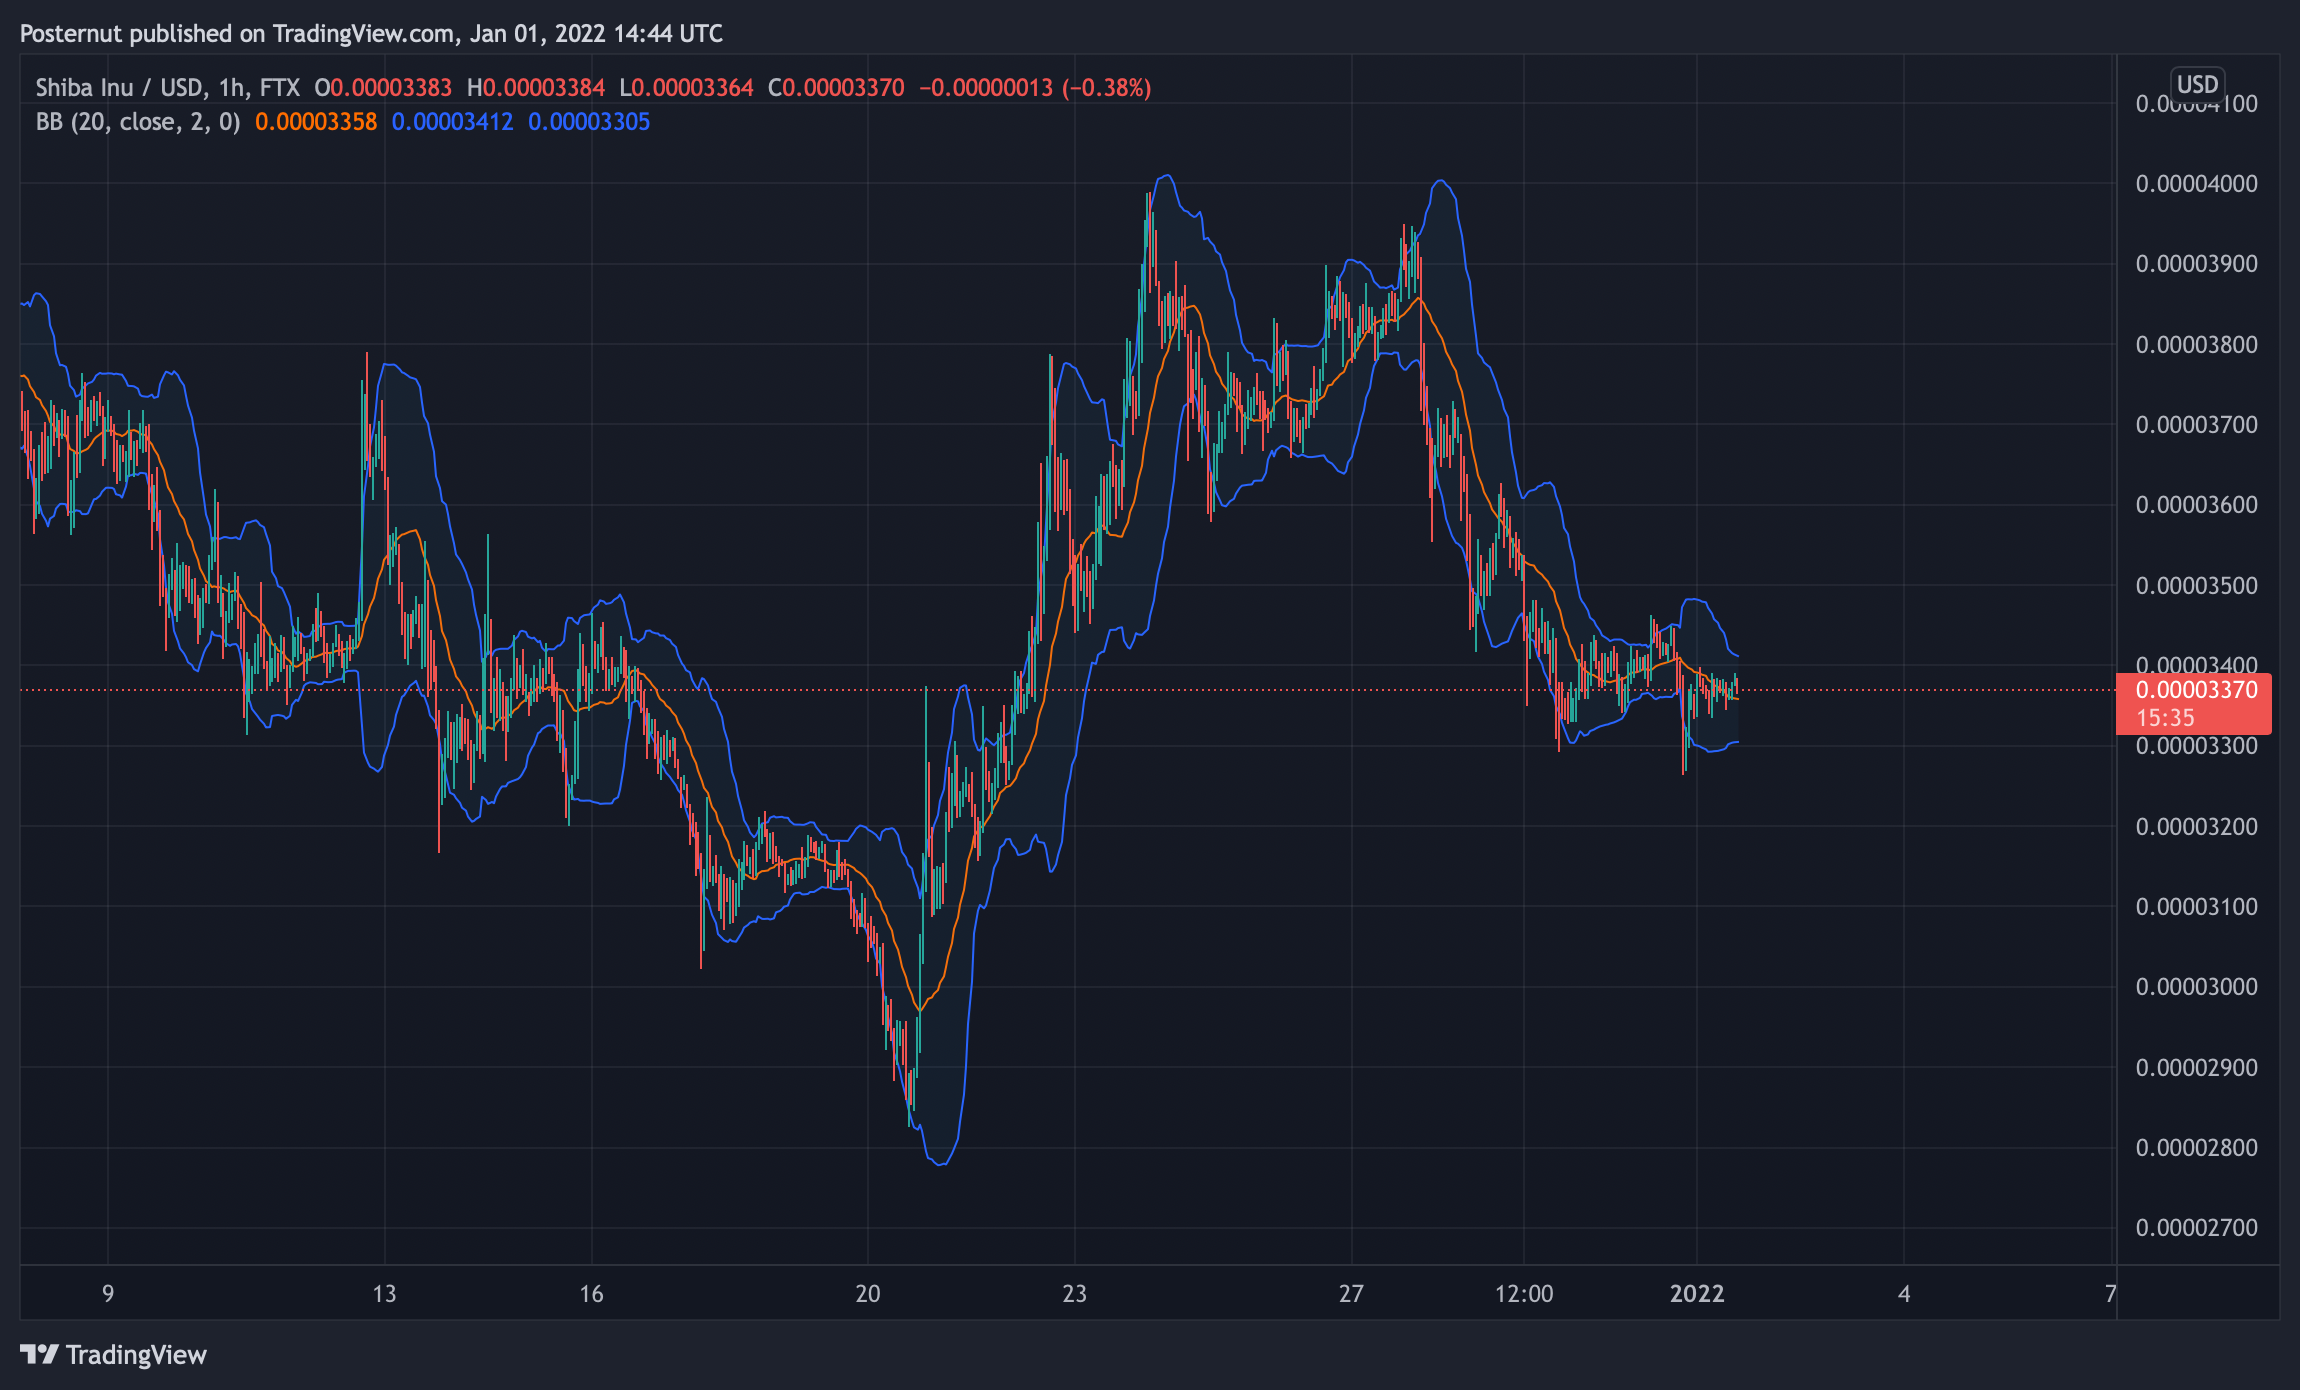Viewport: 2300px width, 1390px height.
Task: Click the closing price value C0.00003370
Action: coord(836,88)
